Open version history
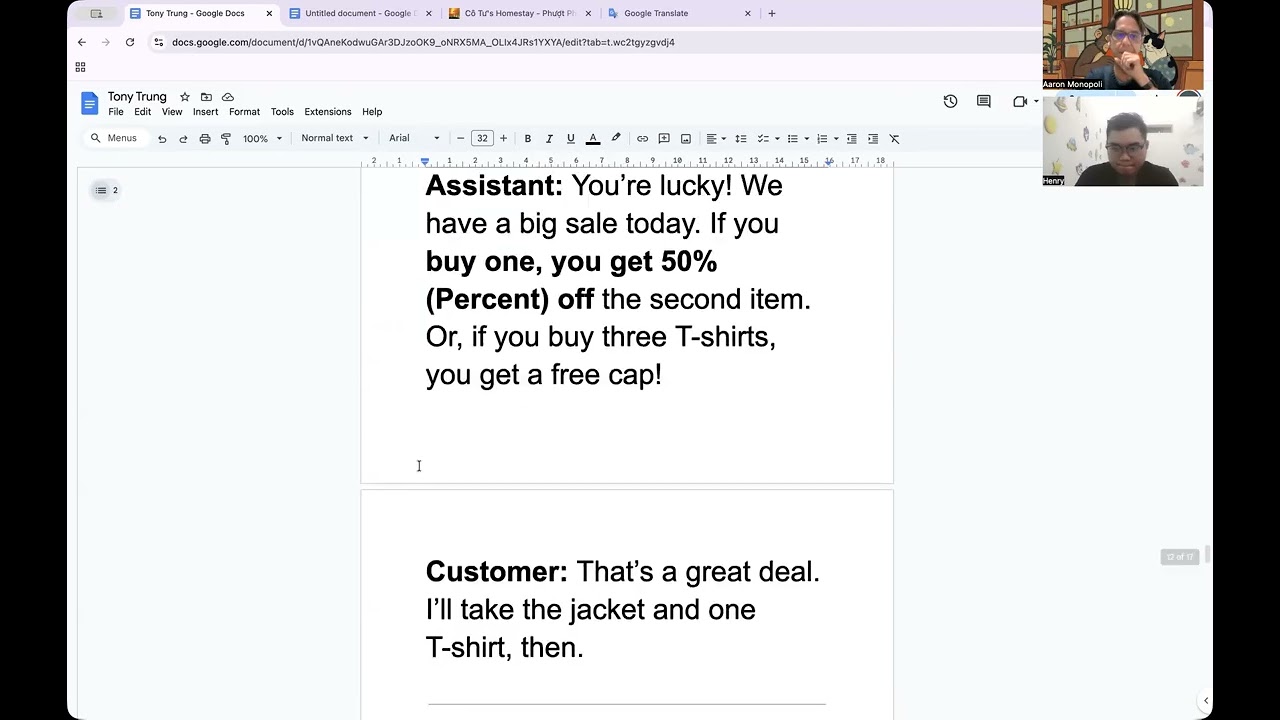The width and height of the screenshot is (1280, 720). pyautogui.click(x=950, y=101)
